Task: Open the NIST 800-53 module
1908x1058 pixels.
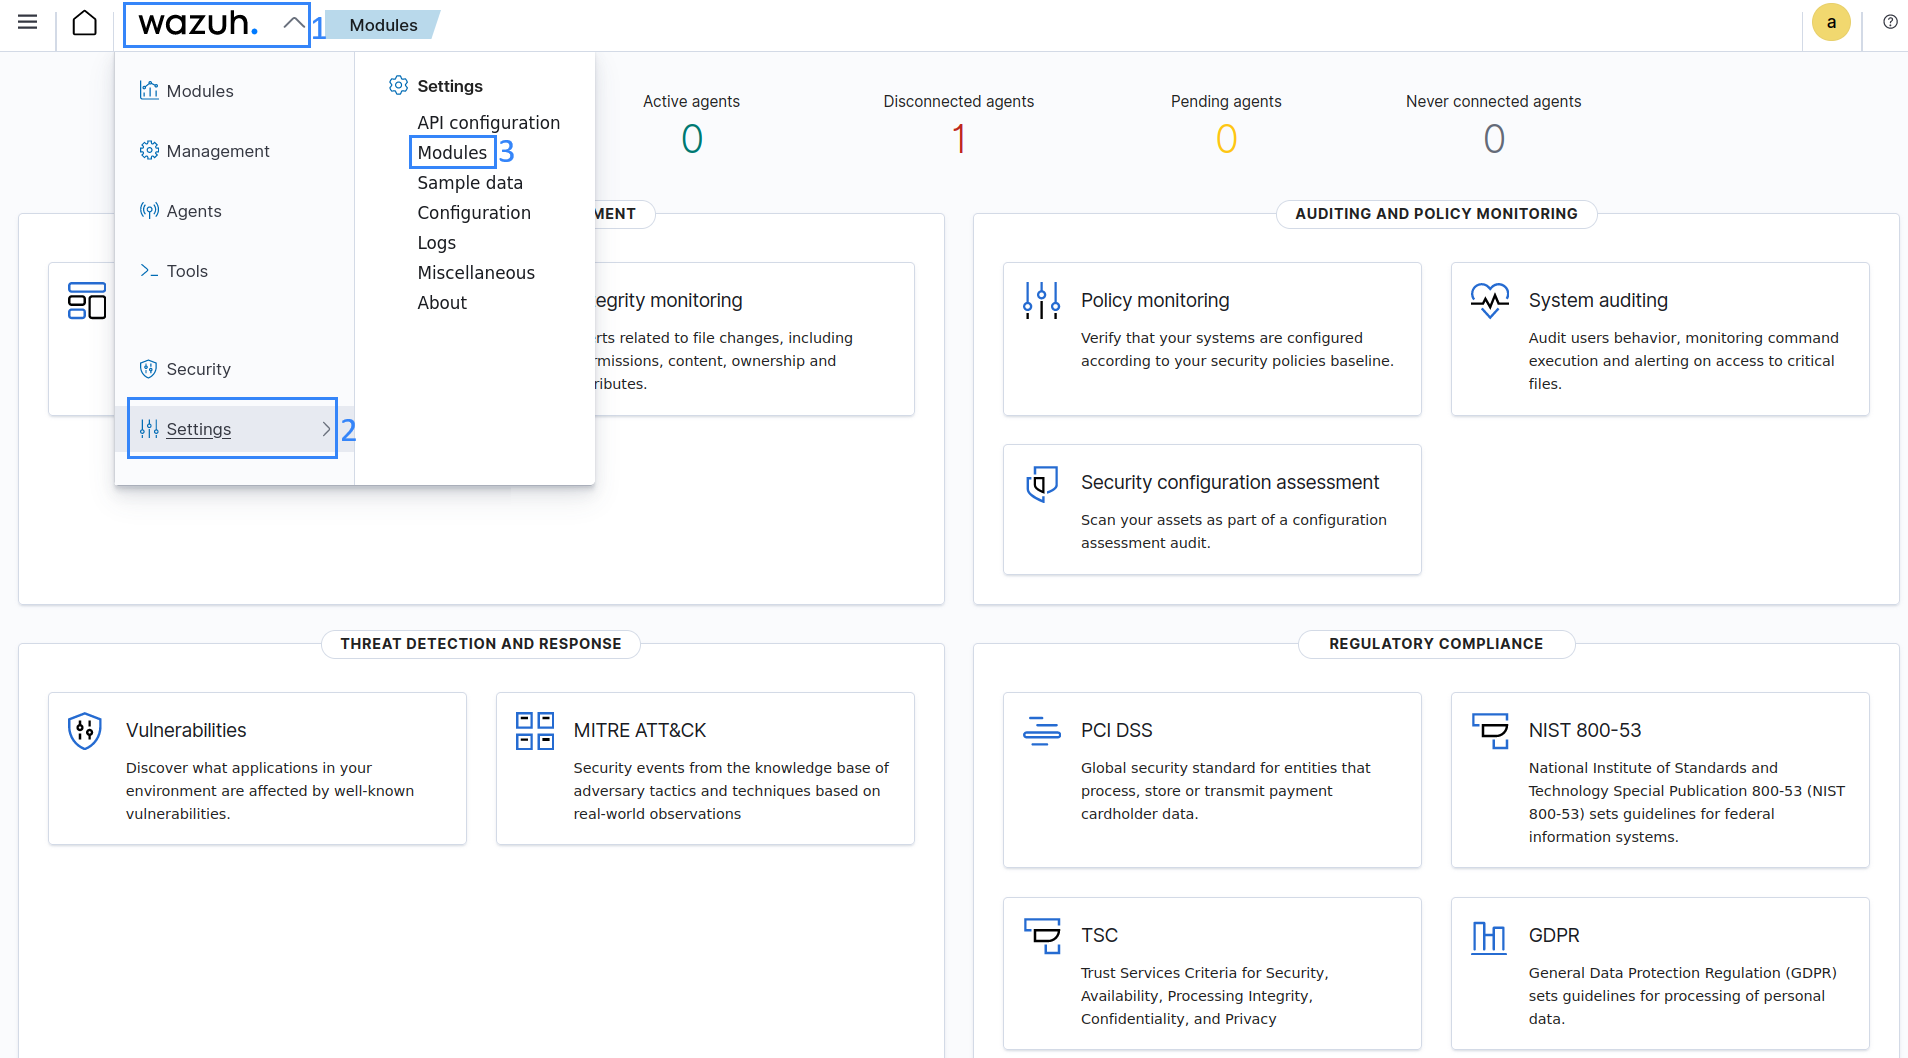Action: click(x=1660, y=780)
